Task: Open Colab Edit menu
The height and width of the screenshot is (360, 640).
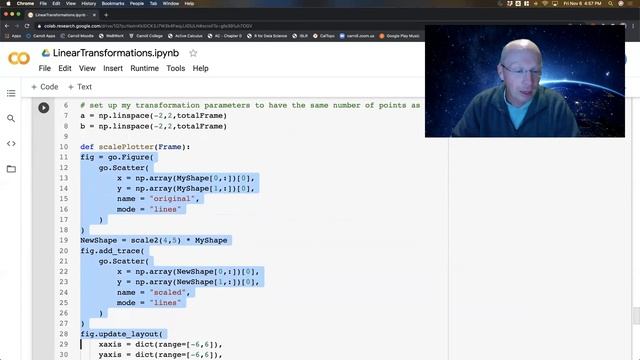Action: [x=64, y=68]
